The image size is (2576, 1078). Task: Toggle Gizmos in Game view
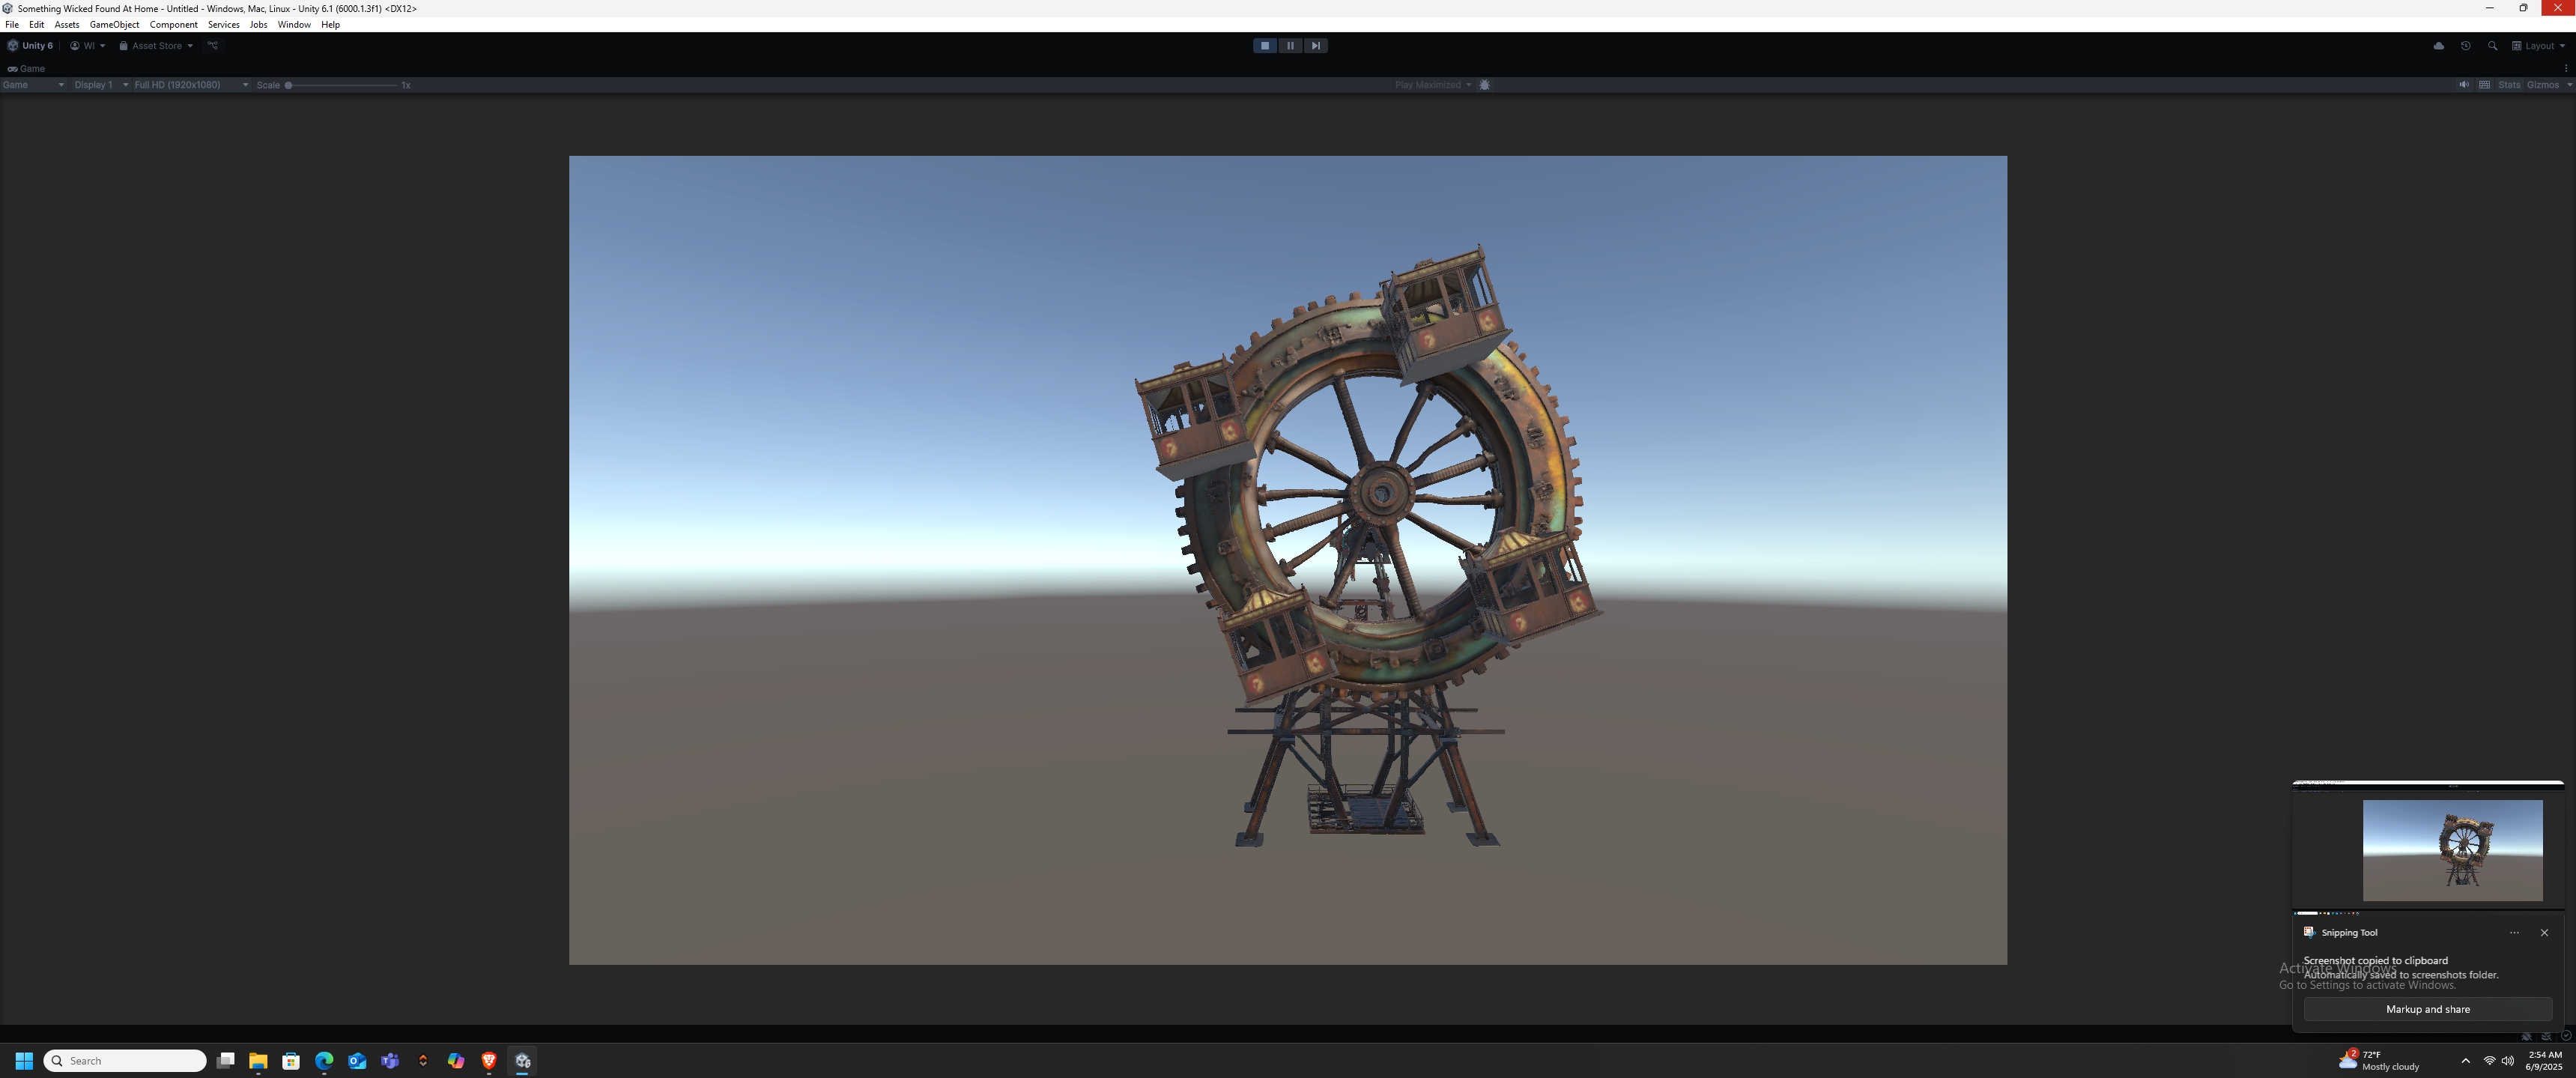pyautogui.click(x=2542, y=85)
